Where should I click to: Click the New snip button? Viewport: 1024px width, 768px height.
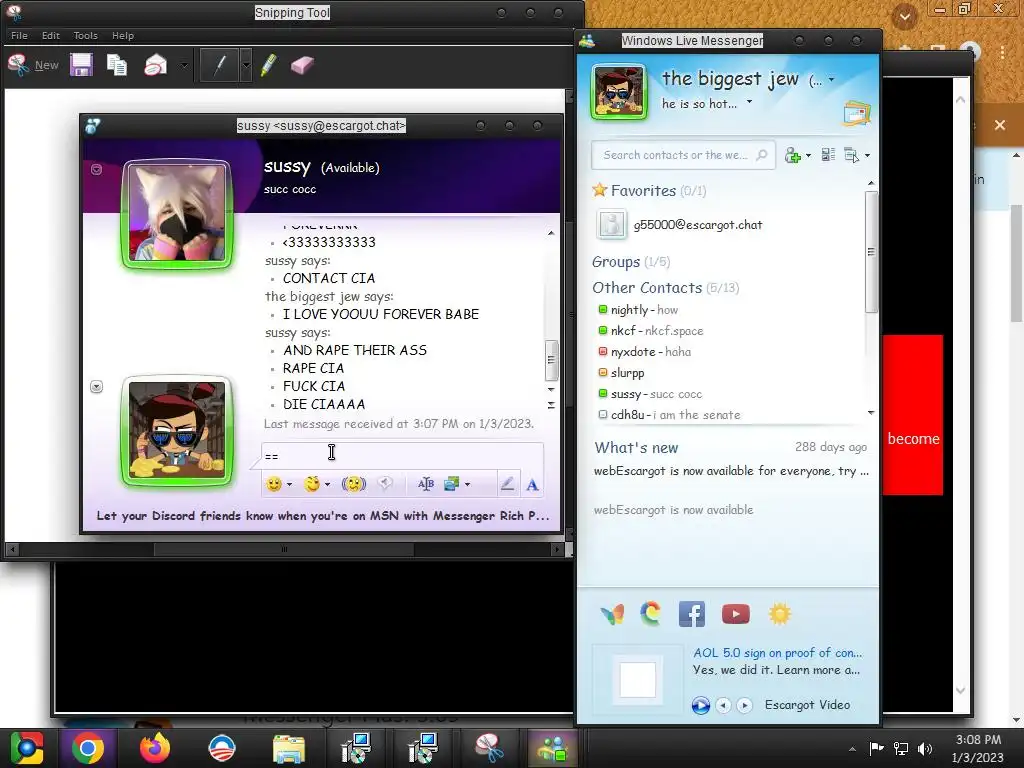click(33, 65)
